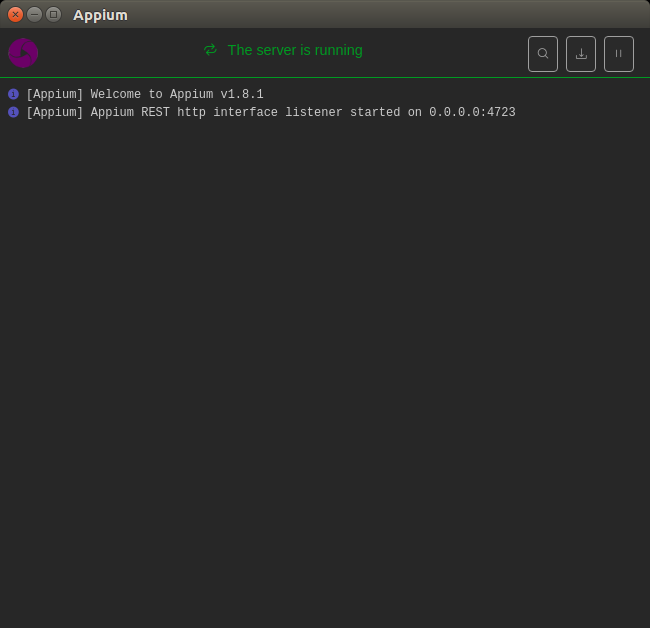Open the Inspector session with magnifier icon

pyautogui.click(x=543, y=54)
